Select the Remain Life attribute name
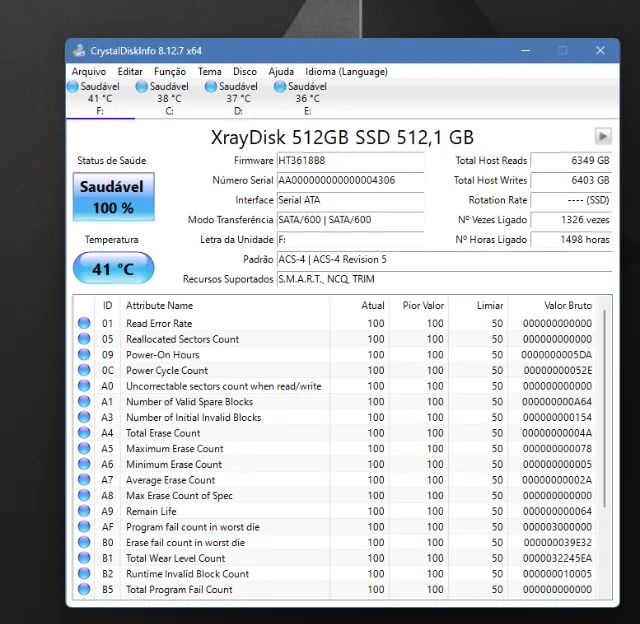 click(151, 511)
